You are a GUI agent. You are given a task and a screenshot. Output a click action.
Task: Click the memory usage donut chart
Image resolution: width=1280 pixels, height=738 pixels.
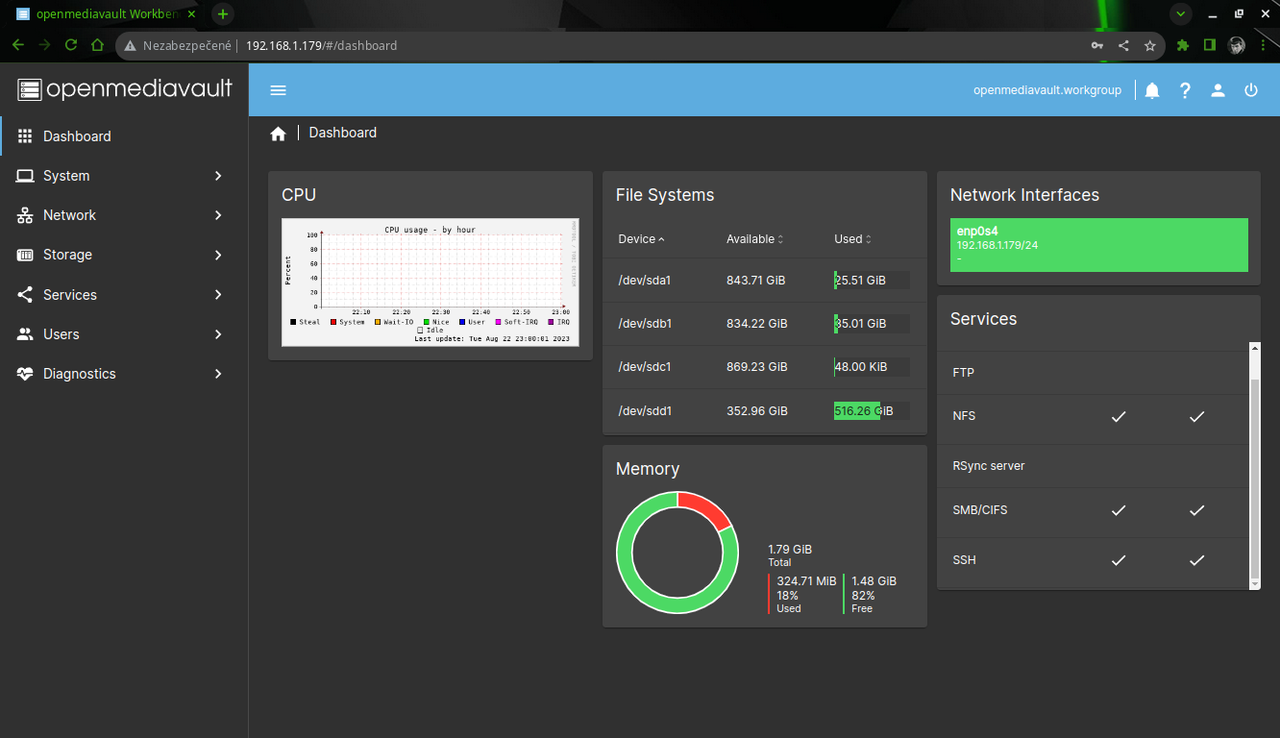pyautogui.click(x=677, y=553)
